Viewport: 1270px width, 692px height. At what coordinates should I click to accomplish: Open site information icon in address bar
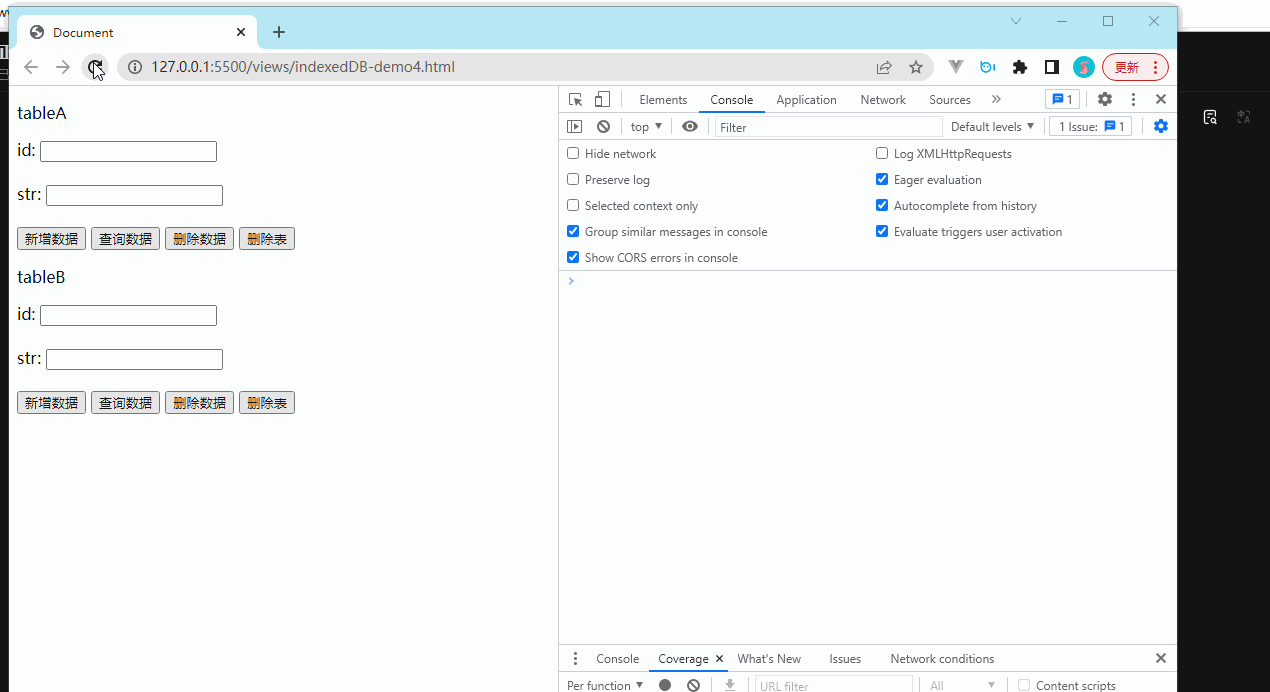(x=135, y=67)
